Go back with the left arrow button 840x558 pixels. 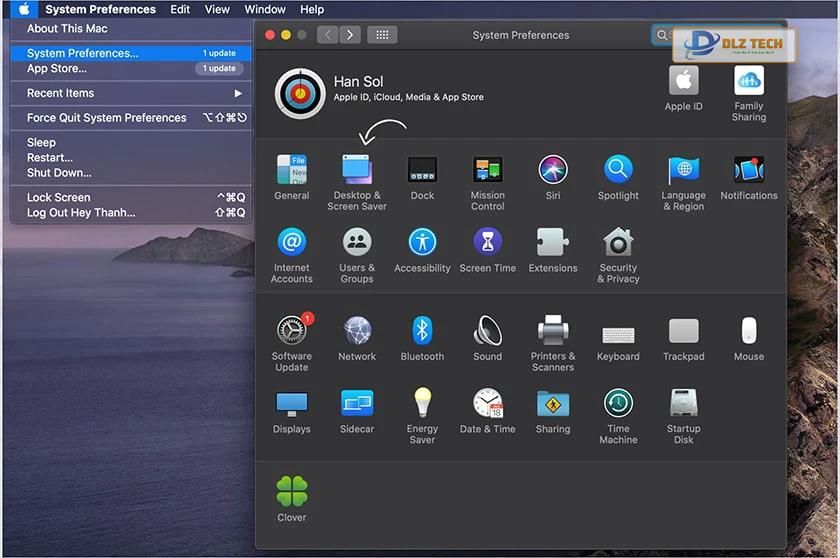coord(328,35)
